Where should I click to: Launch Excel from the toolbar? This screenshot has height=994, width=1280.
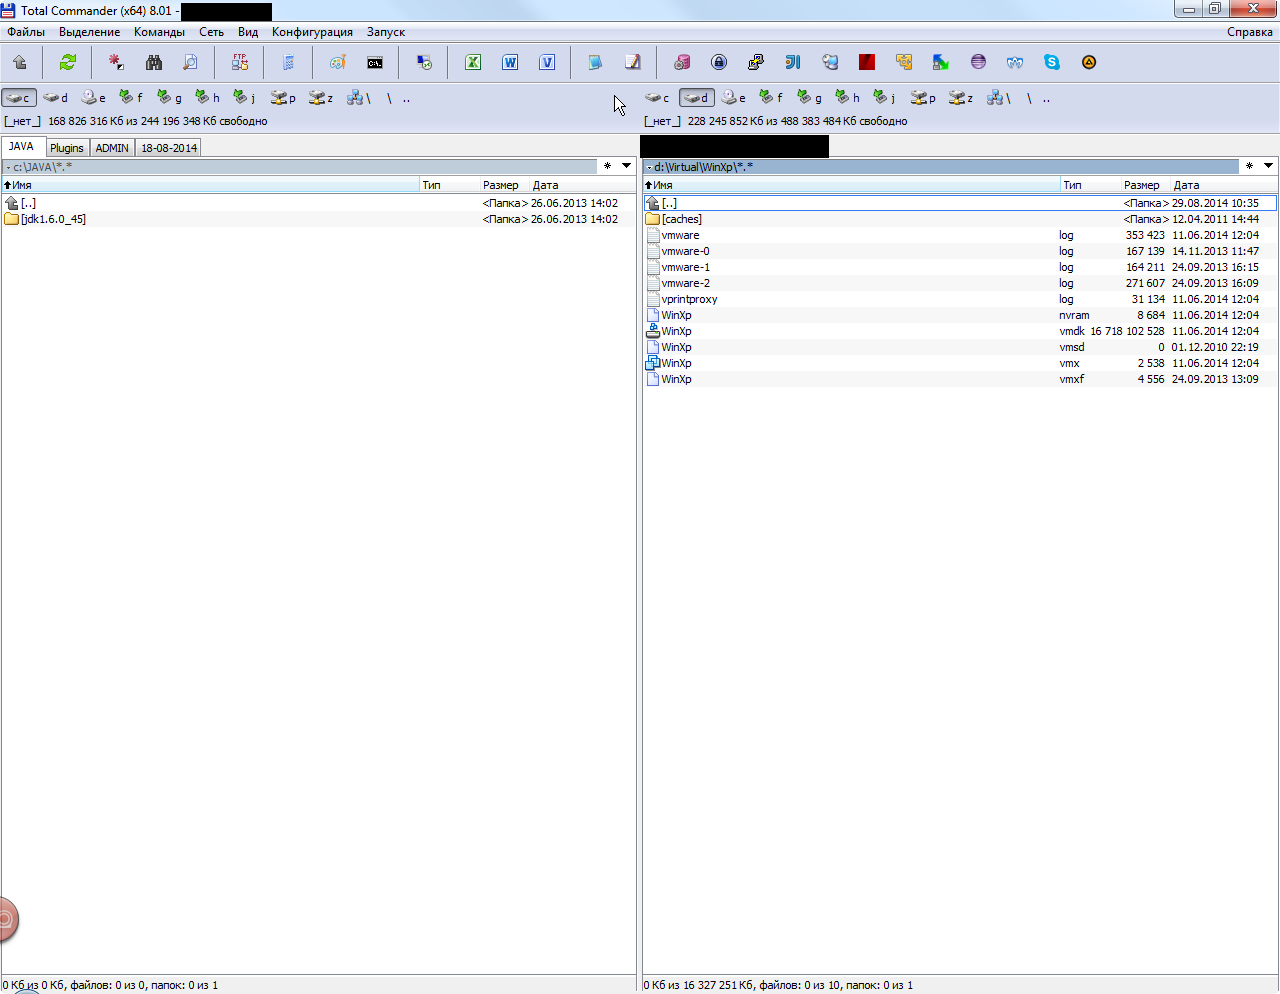[473, 62]
